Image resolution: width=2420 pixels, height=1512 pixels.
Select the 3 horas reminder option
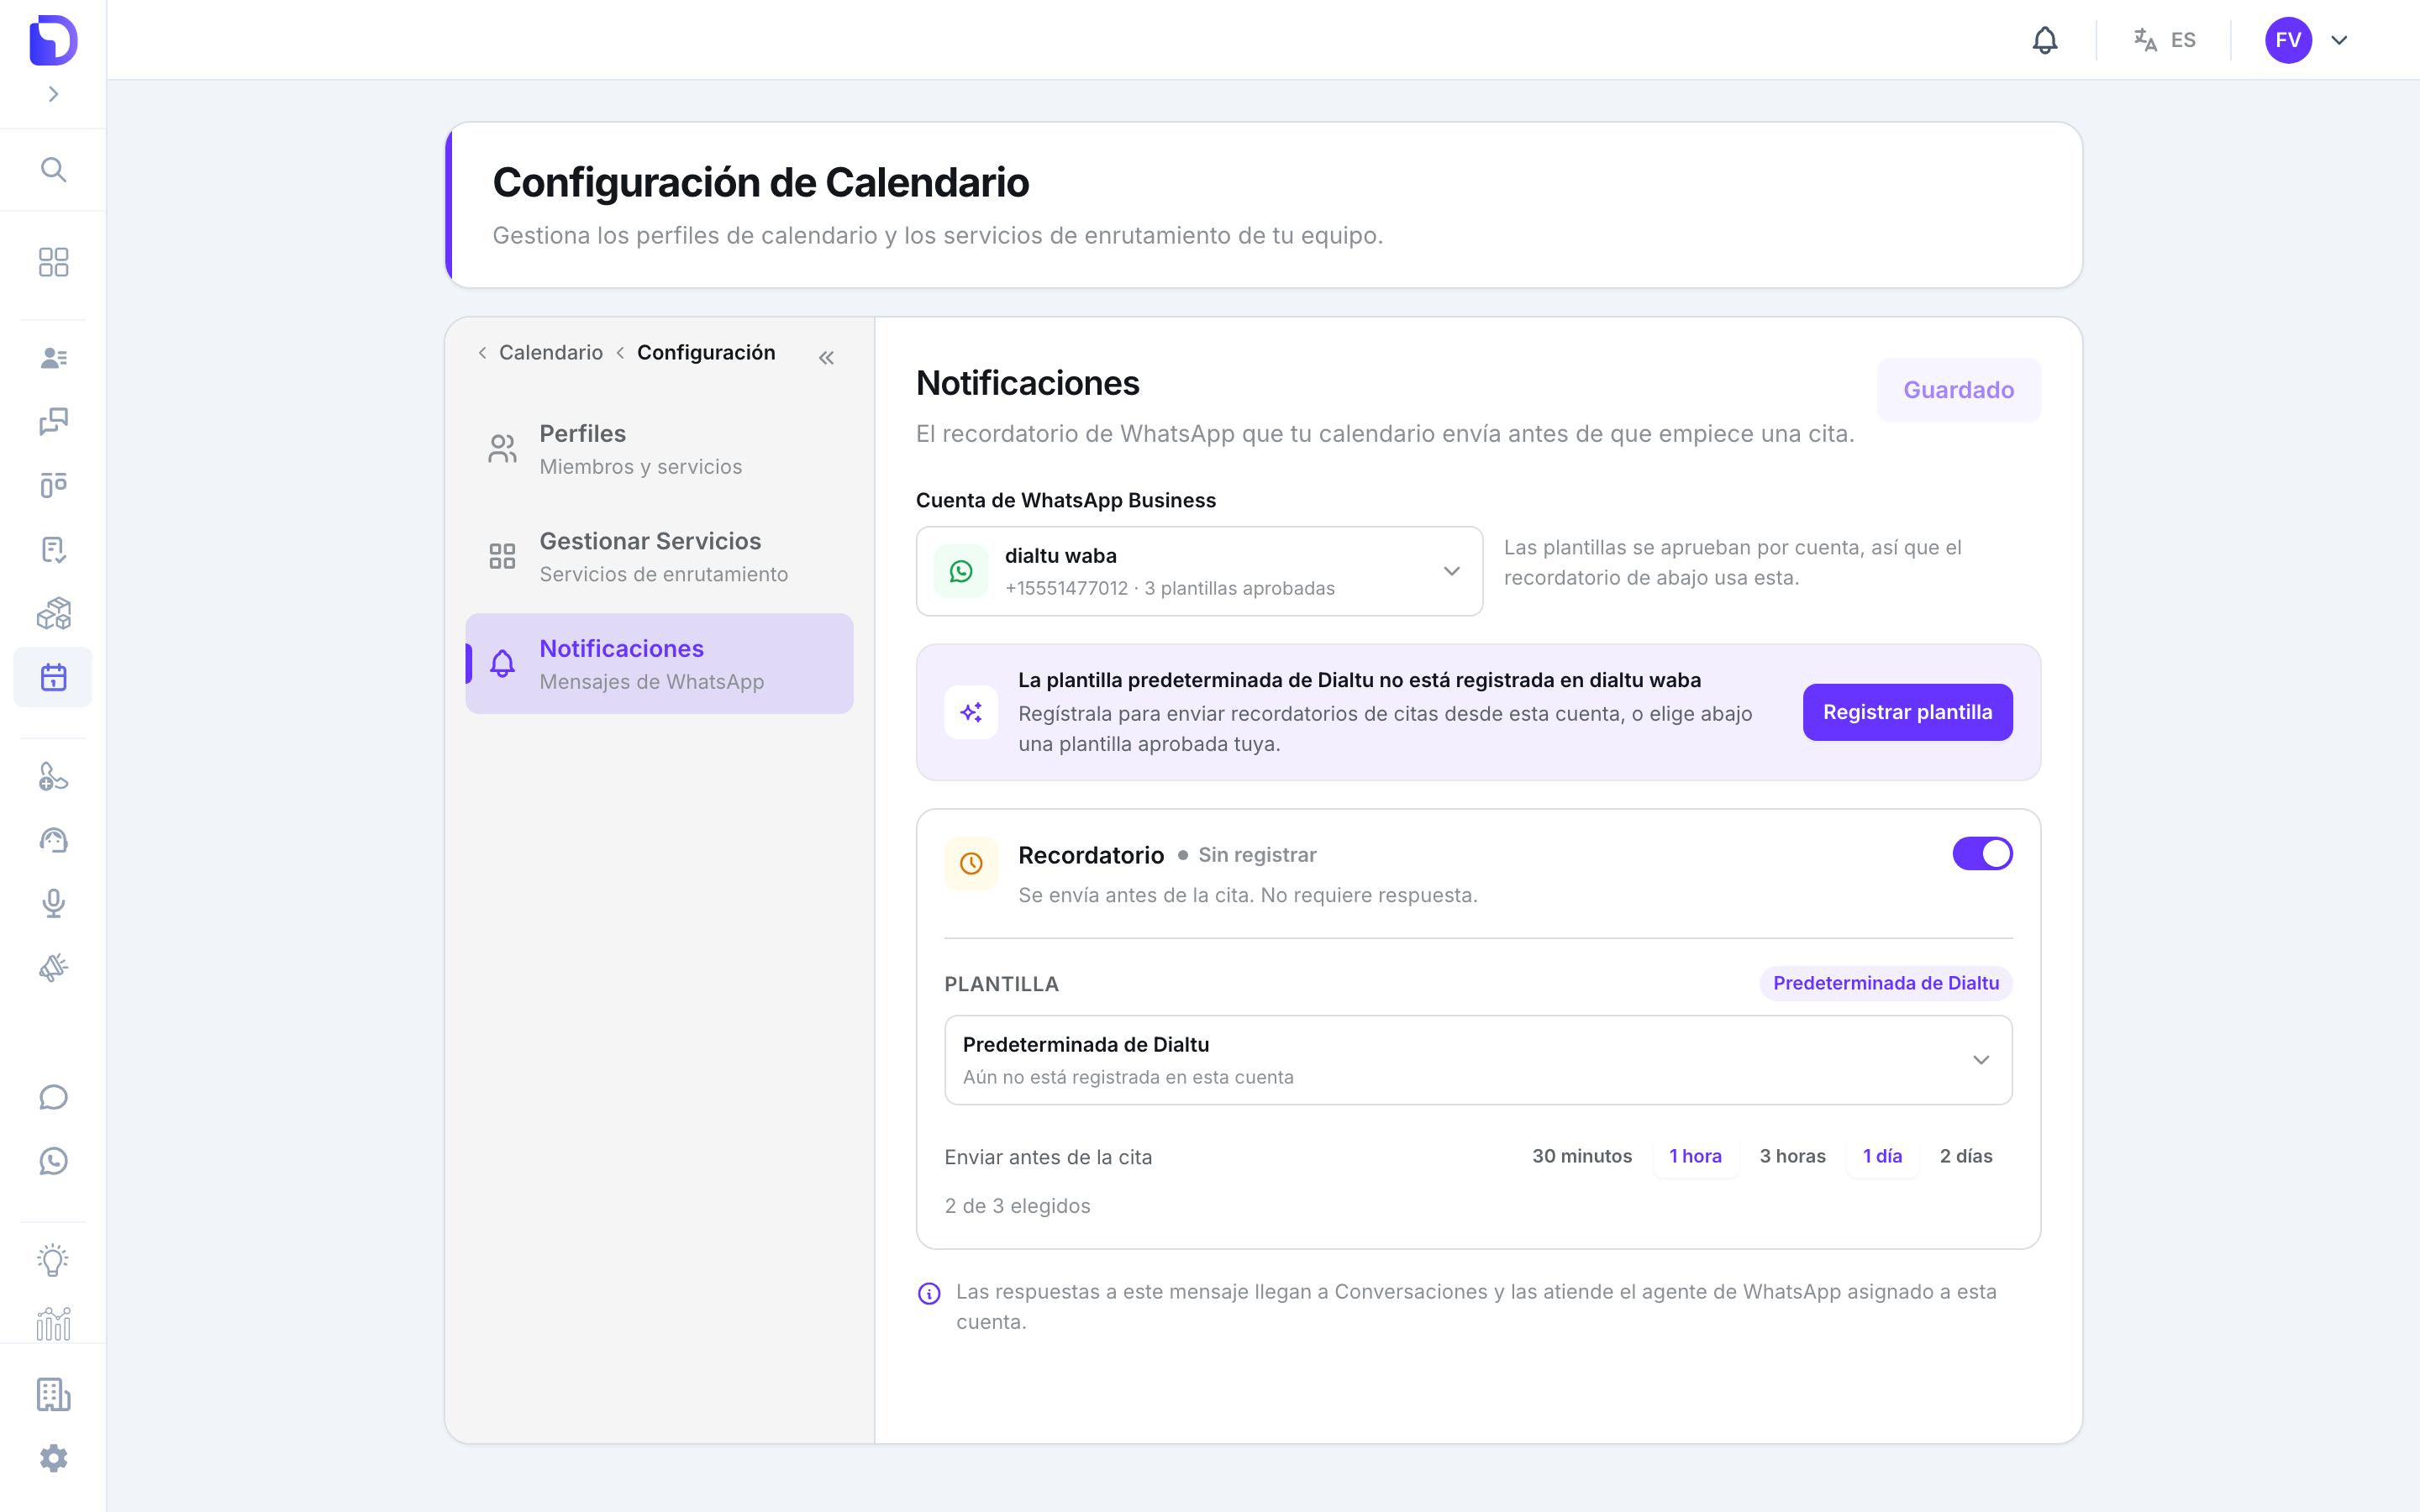(1792, 1156)
